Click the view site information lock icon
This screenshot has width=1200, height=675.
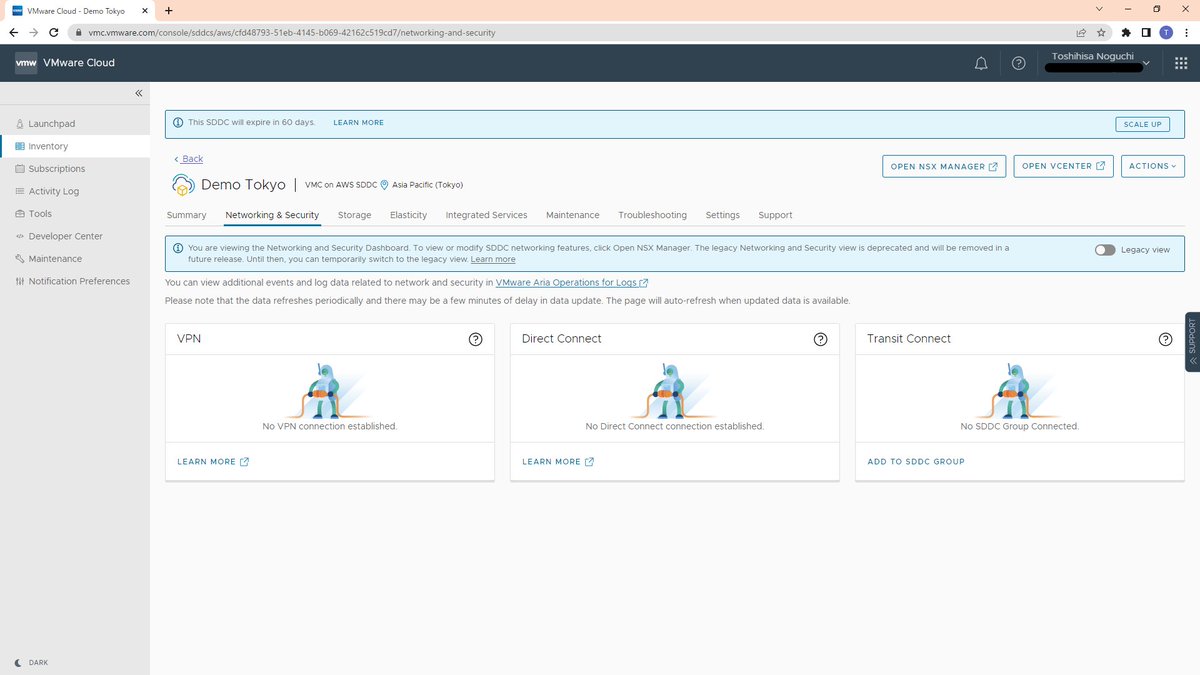pos(80,32)
